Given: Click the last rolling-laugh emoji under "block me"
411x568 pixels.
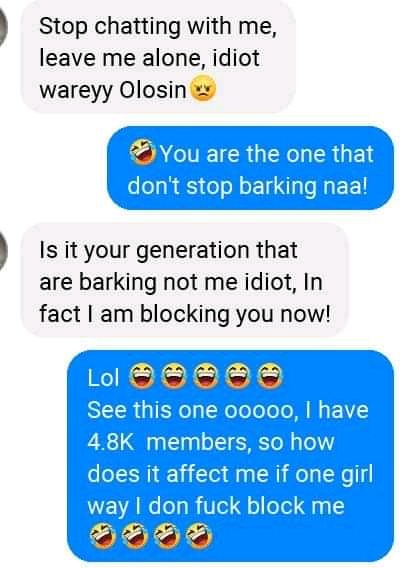Looking at the screenshot, I should click(199, 535).
